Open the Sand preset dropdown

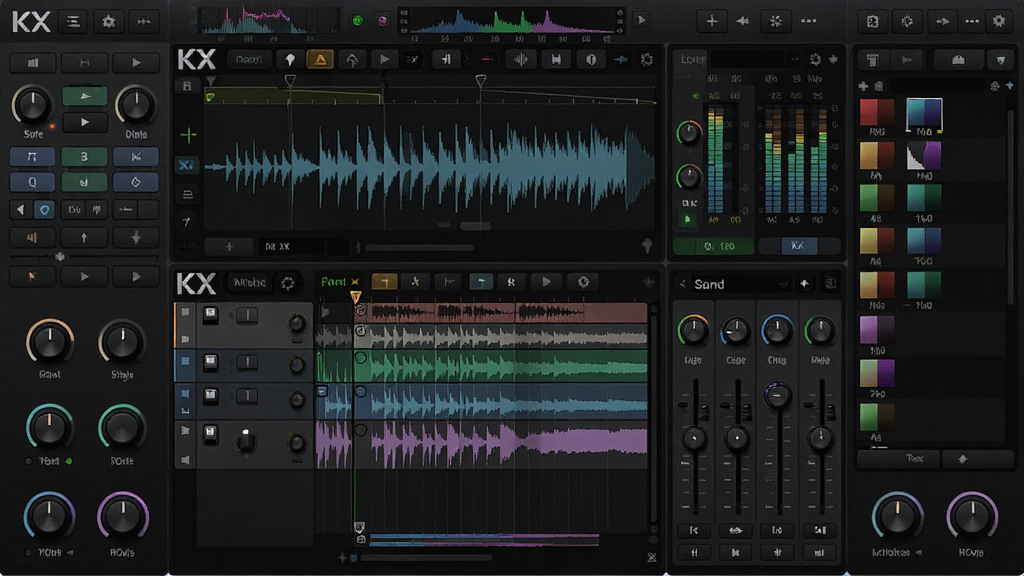point(782,284)
